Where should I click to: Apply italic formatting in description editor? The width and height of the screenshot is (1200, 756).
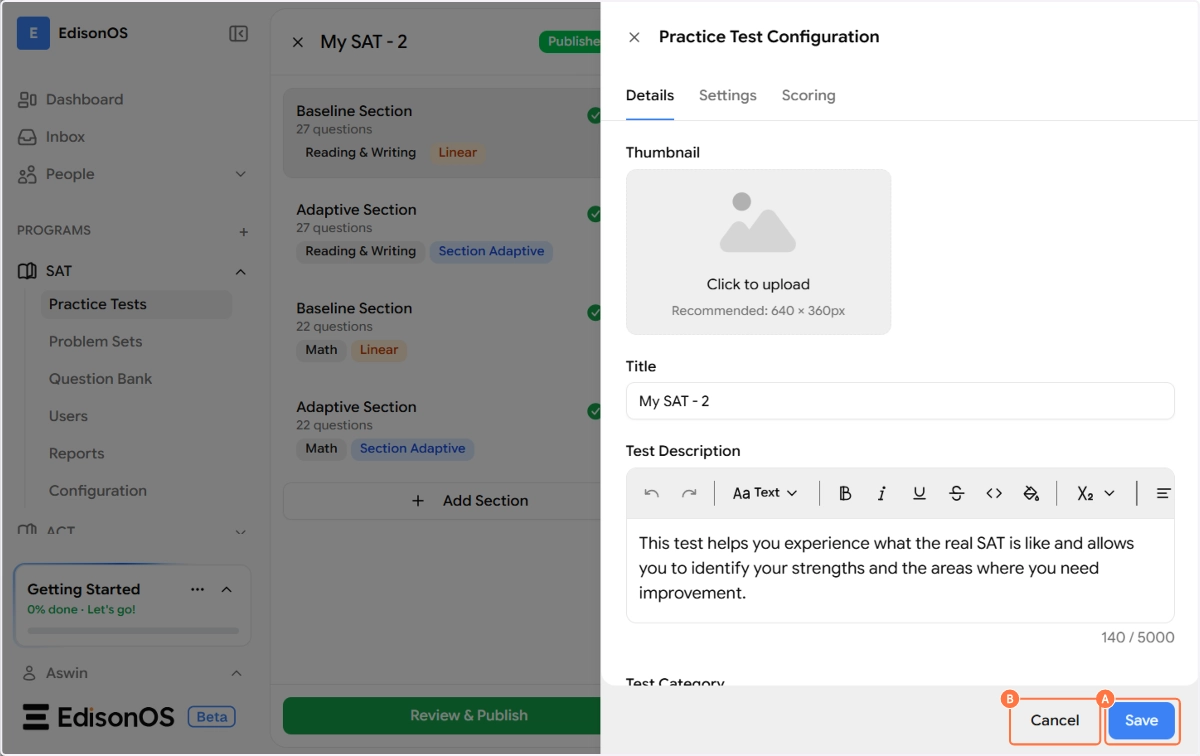point(882,493)
